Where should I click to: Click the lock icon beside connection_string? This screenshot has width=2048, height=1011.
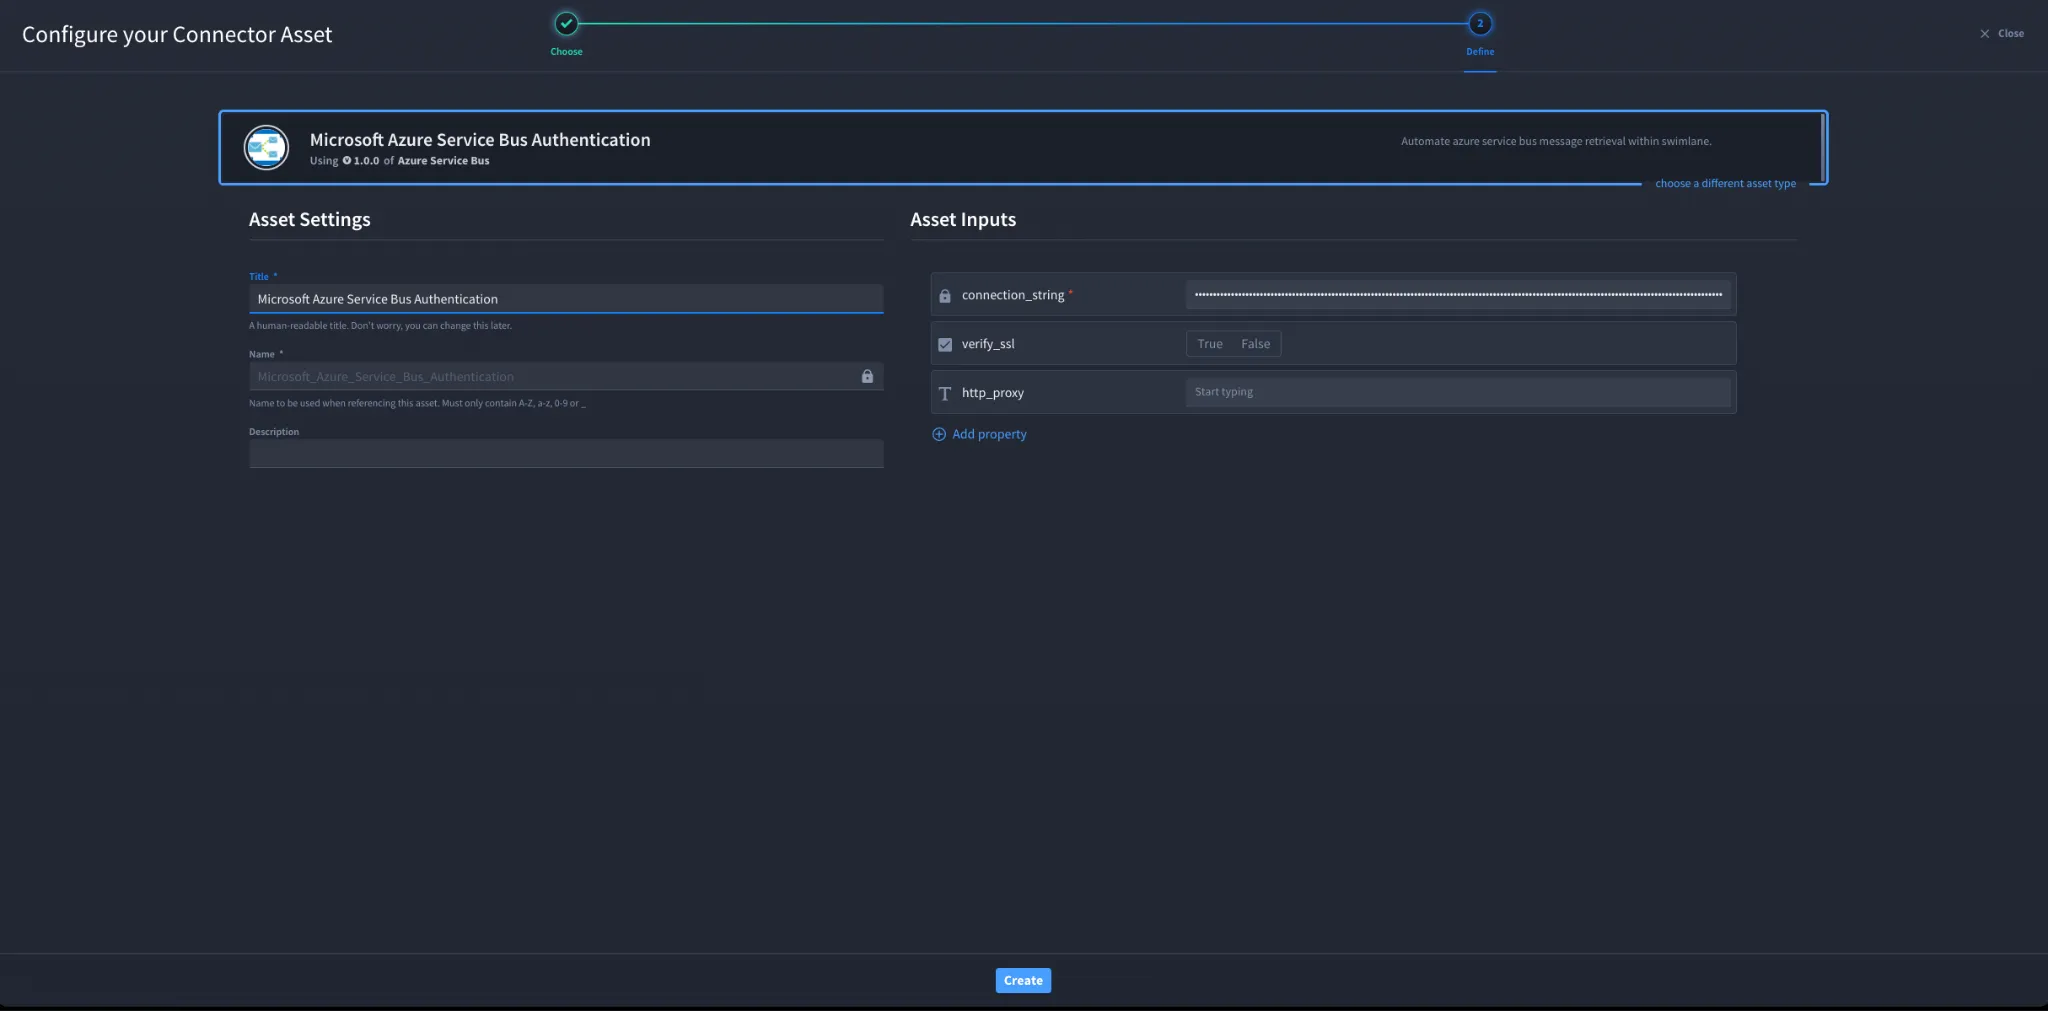point(944,296)
